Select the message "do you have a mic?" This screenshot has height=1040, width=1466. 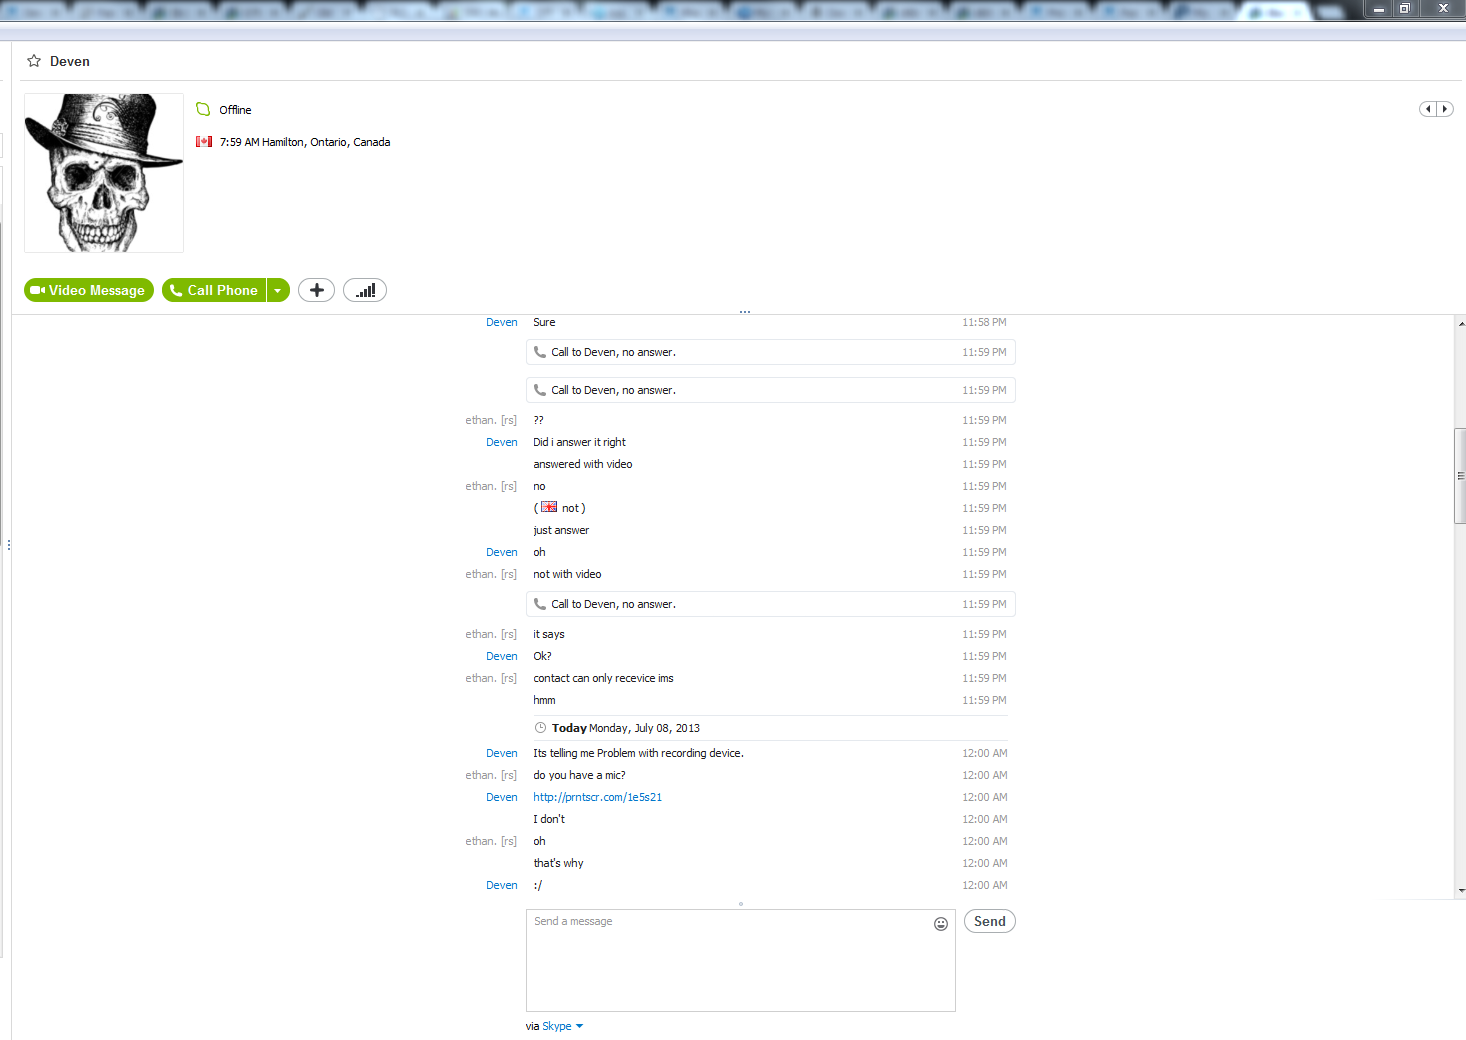pos(579,775)
